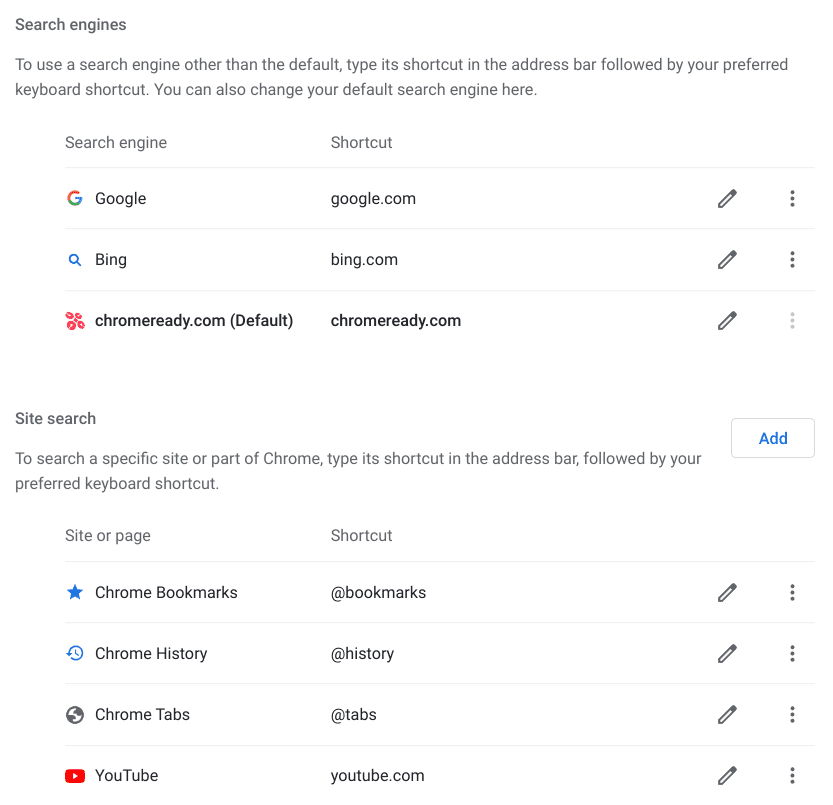This screenshot has width=833, height=805.
Task: Open more actions for Google
Action: pos(792,199)
